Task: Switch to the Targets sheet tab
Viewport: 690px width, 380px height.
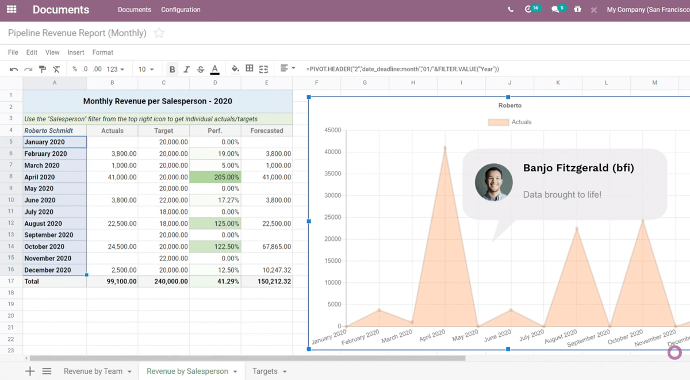Action: [x=269, y=371]
